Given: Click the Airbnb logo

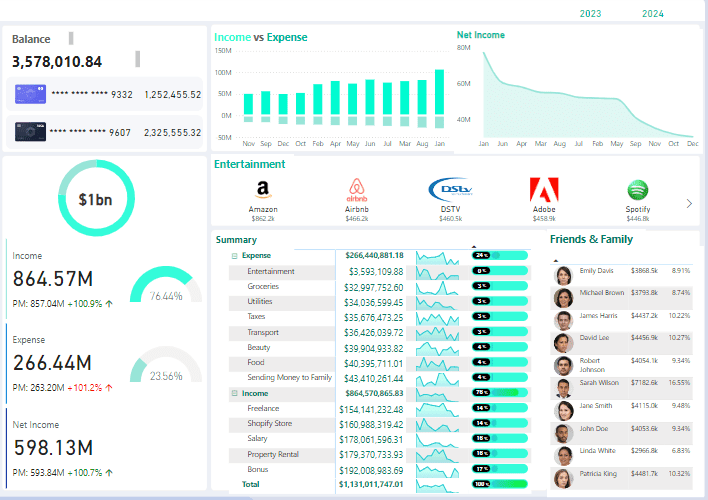Looking at the screenshot, I should click(x=357, y=190).
